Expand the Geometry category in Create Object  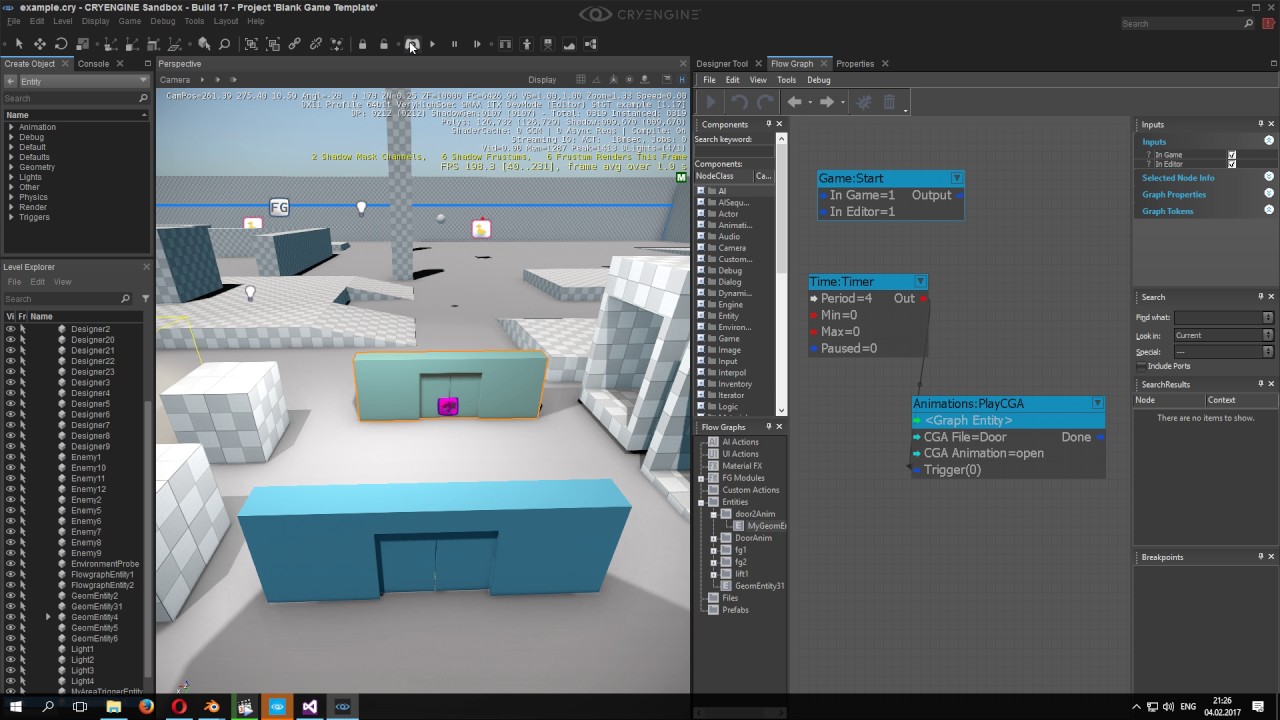(x=12, y=167)
